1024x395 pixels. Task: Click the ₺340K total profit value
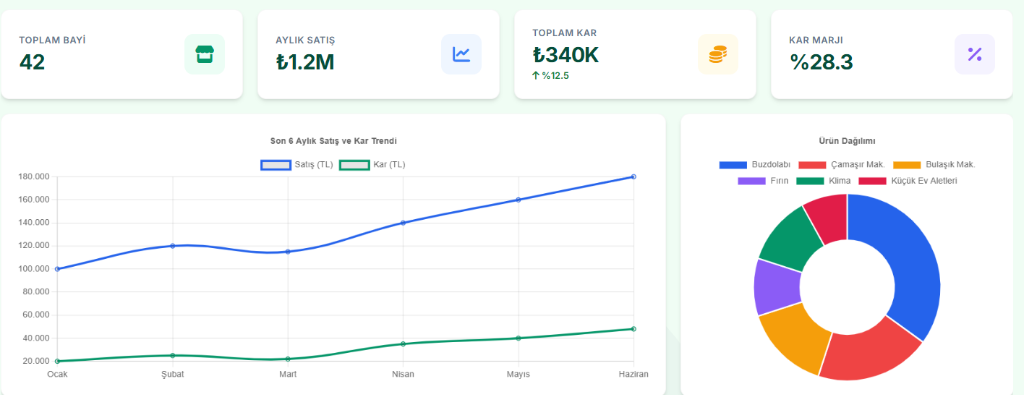566,55
